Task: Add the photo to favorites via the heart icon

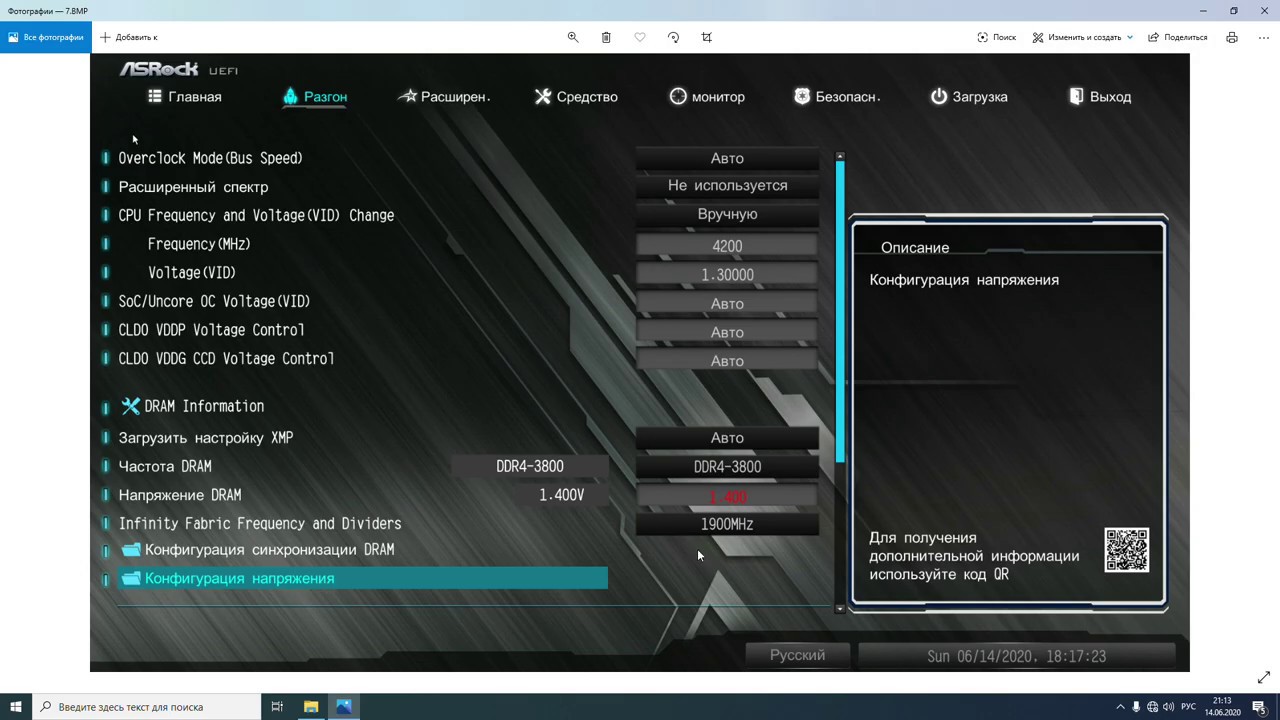Action: point(640,37)
